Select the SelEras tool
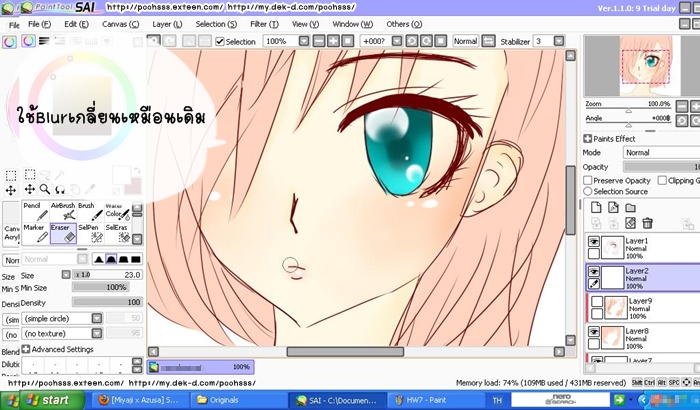Image resolution: width=700 pixels, height=410 pixels. 117,233
